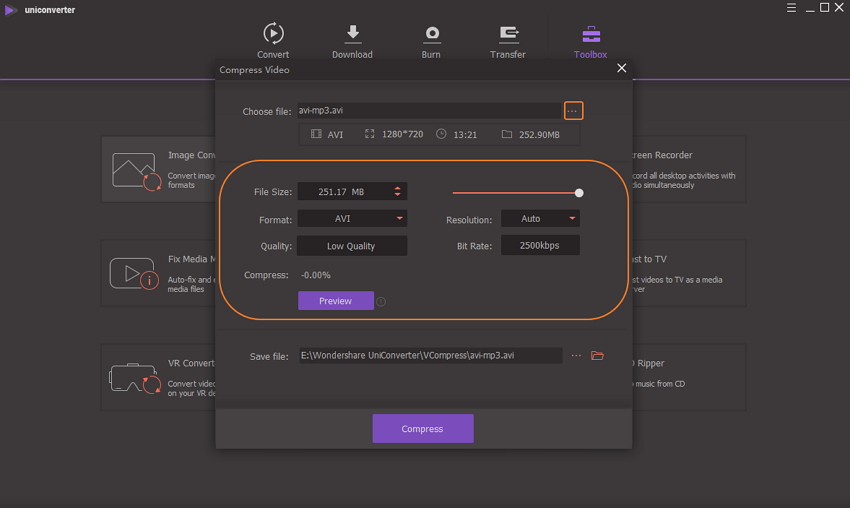Image resolution: width=850 pixels, height=508 pixels.
Task: Open the Transfer tab
Action: [508, 41]
